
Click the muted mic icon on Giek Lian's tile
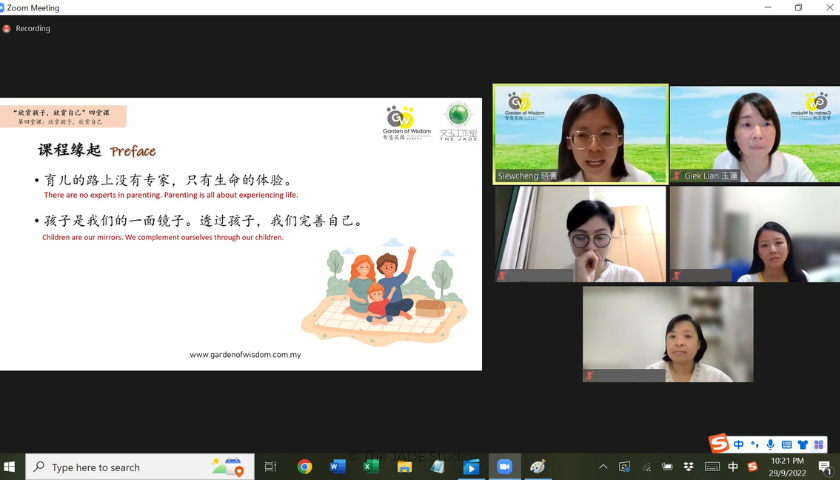(x=677, y=176)
